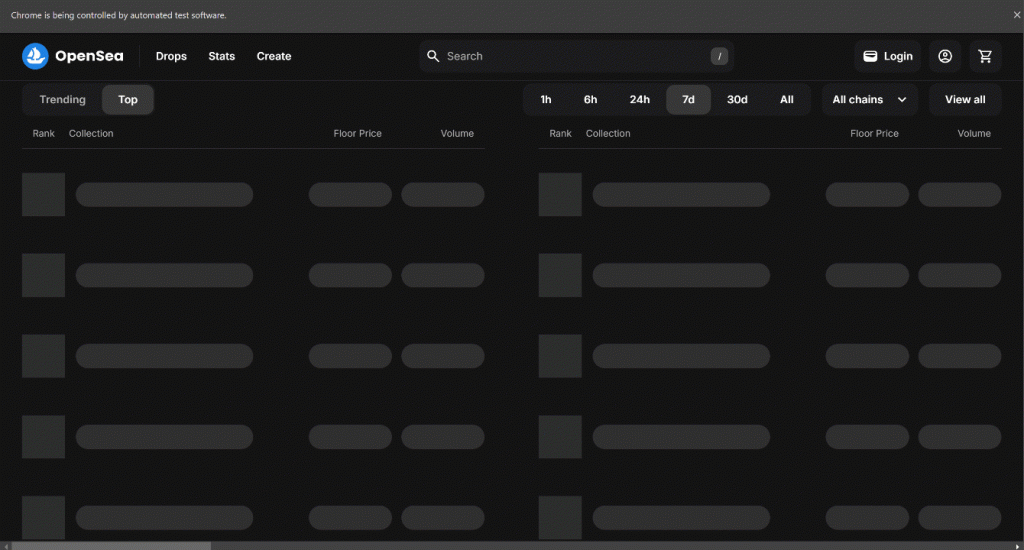The width and height of the screenshot is (1024, 550).
Task: Open the Stats menu
Action: coord(222,57)
